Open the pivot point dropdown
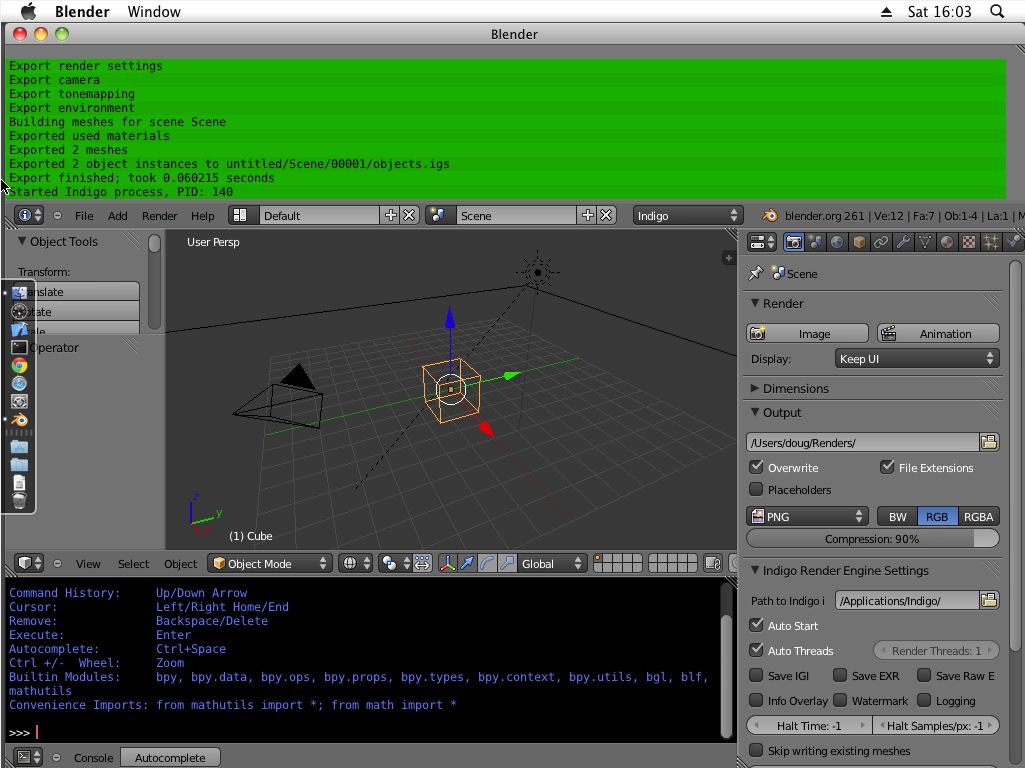The image size is (1025, 768). pos(395,563)
